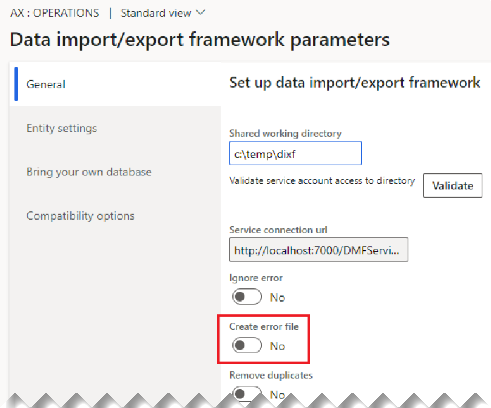Click the AX : OPERATIONS company label
491x408 pixels.
[x=55, y=13]
